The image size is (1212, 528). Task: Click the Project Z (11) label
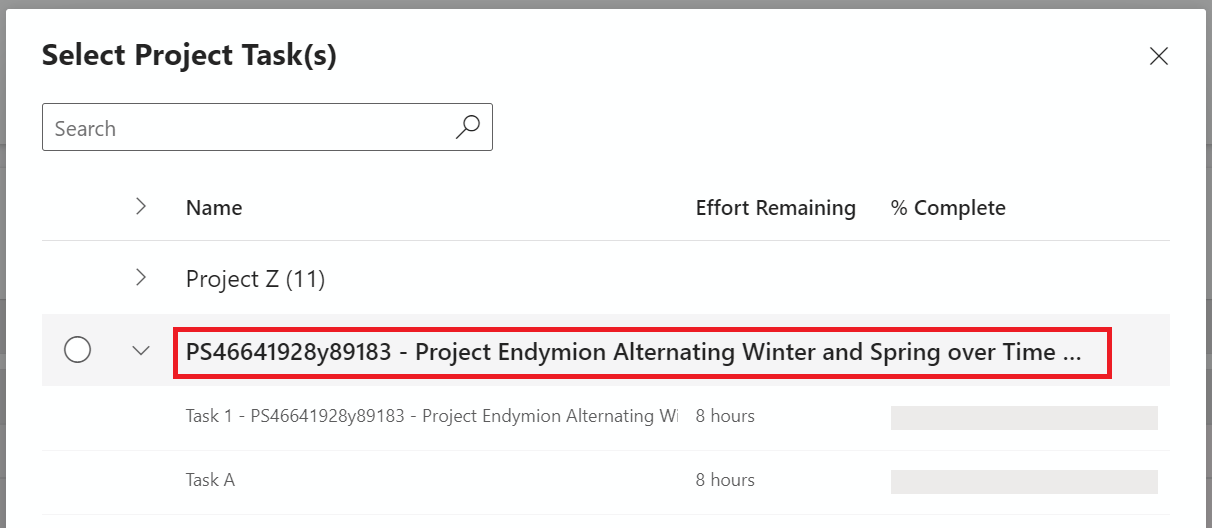[x=256, y=279]
